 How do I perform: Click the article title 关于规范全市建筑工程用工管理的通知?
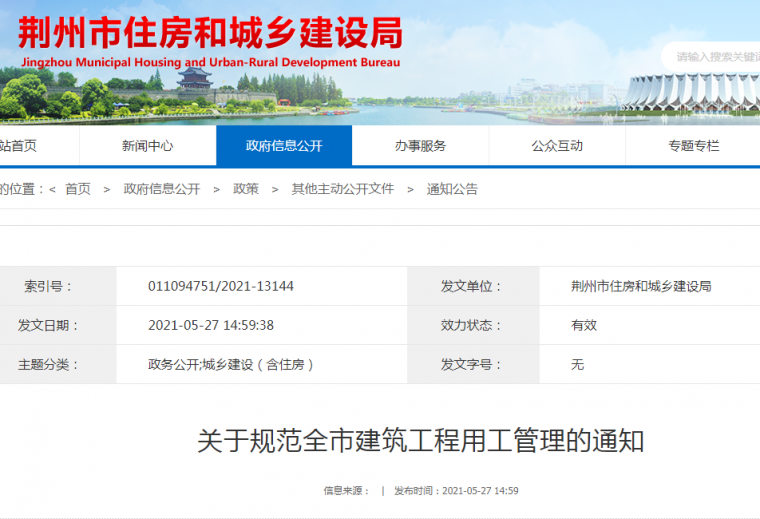tap(420, 441)
